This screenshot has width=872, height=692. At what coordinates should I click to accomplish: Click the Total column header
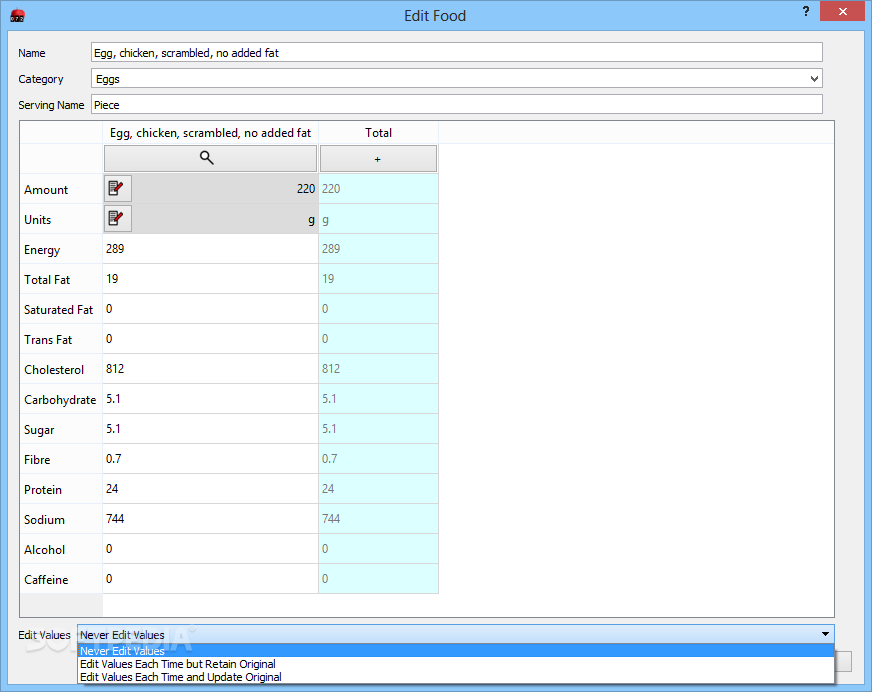click(378, 133)
